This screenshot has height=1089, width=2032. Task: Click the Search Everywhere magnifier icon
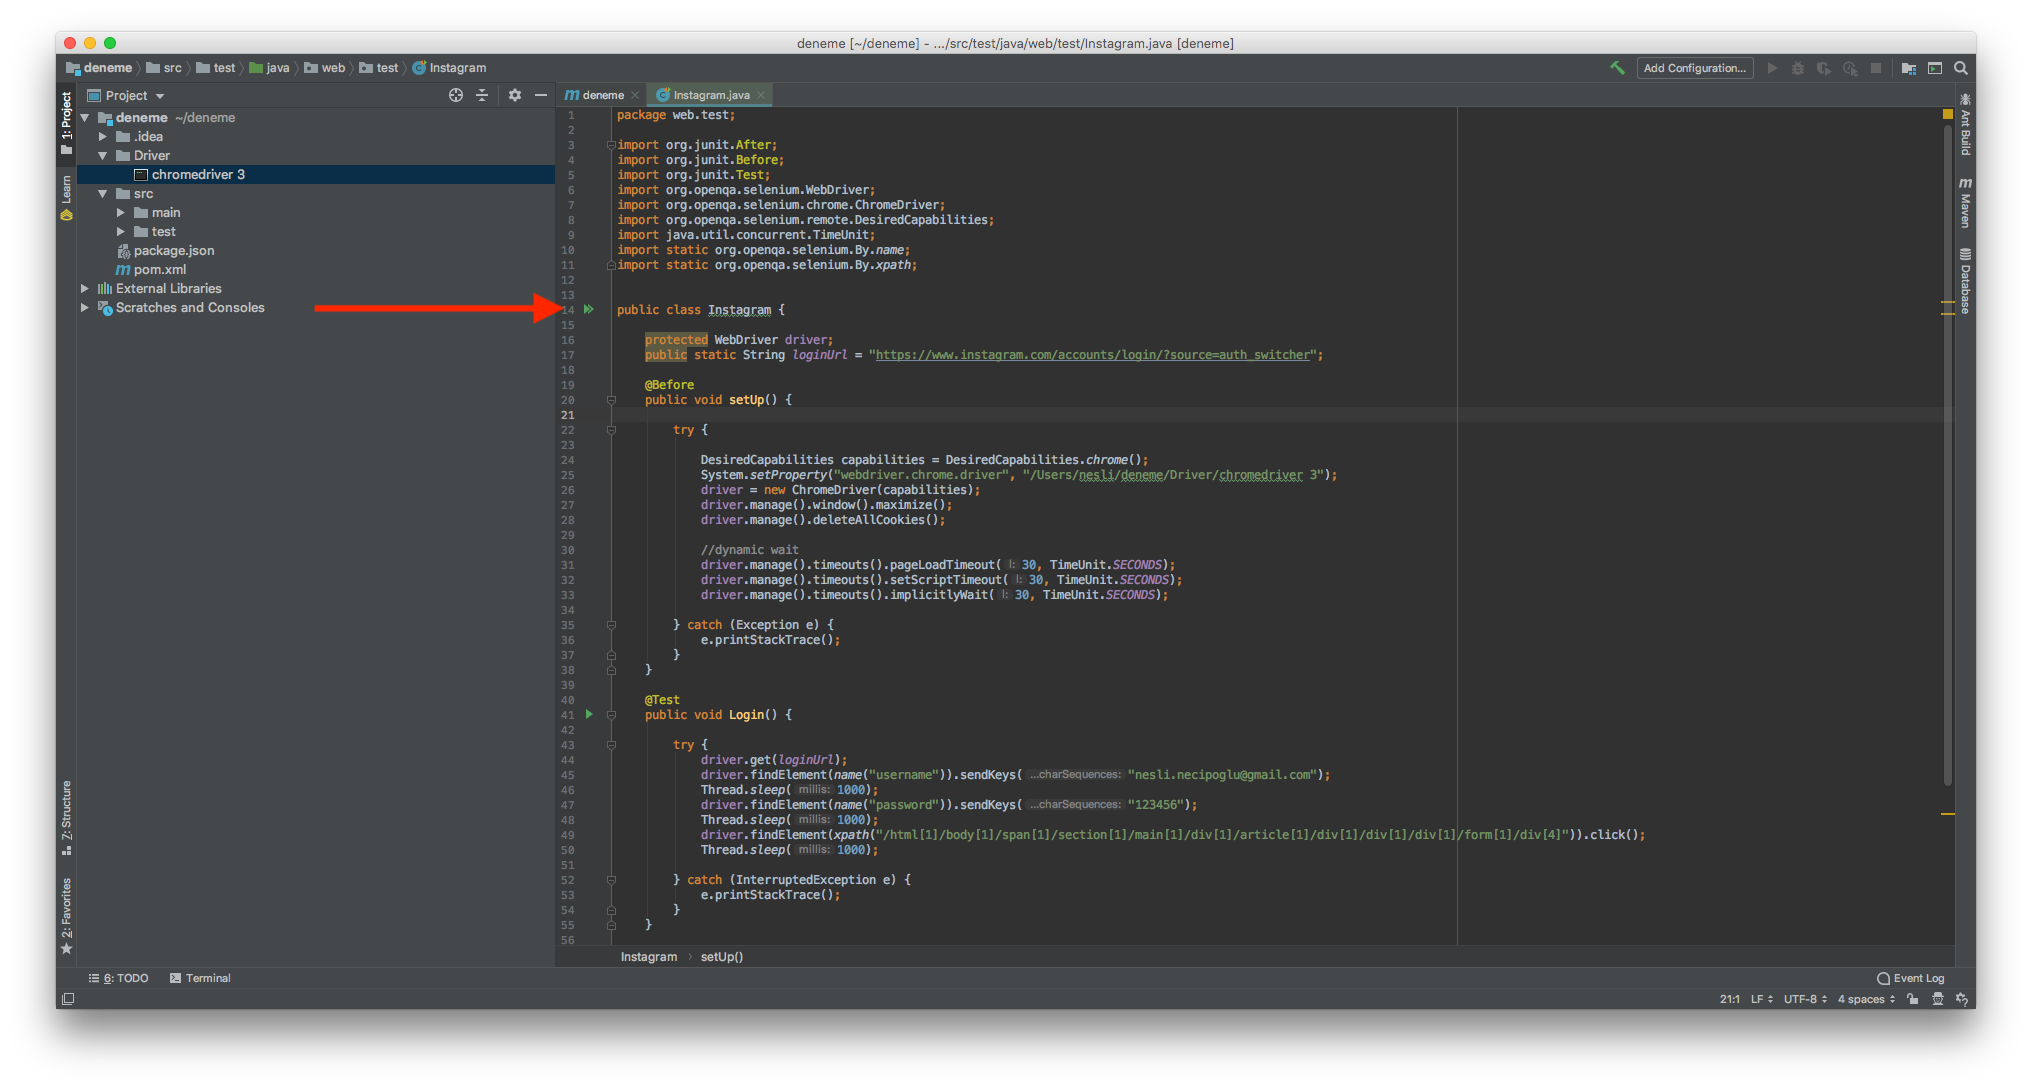(1961, 68)
